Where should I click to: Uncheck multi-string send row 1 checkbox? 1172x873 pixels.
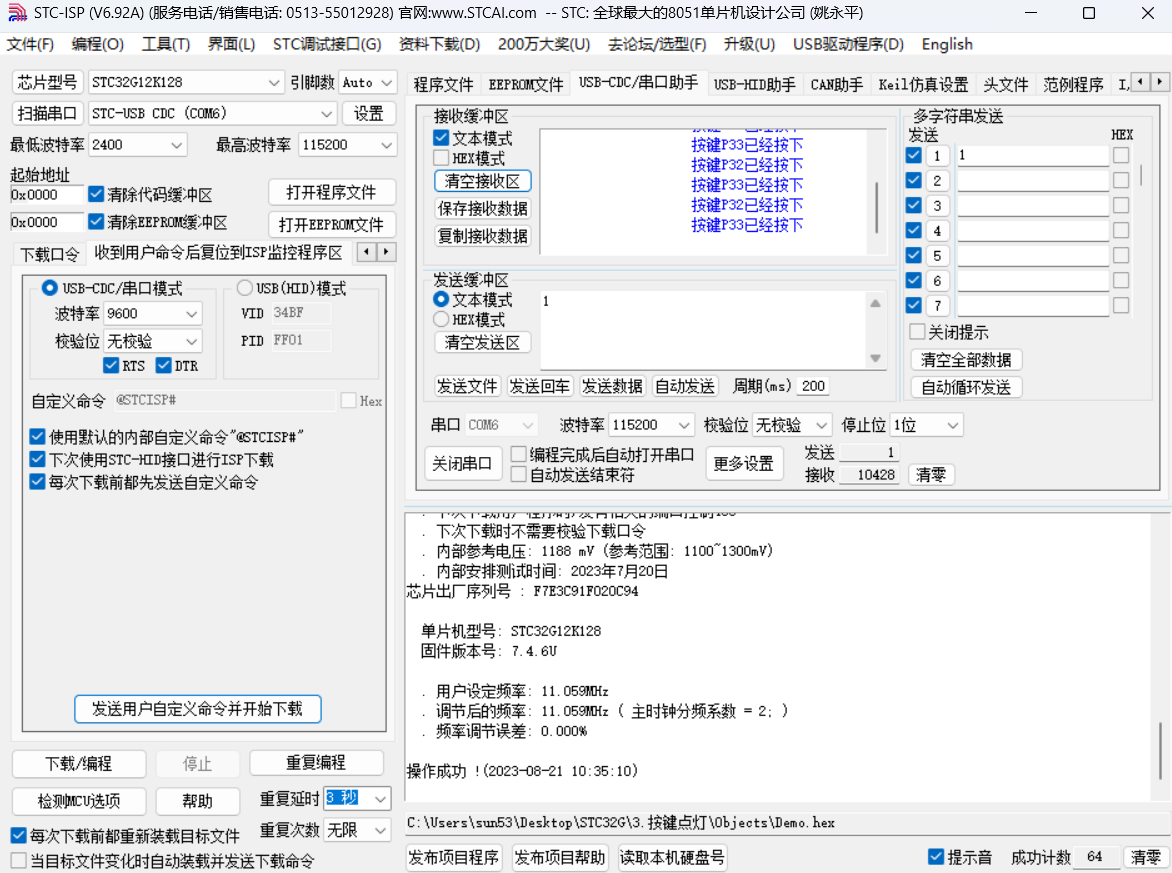click(x=913, y=155)
